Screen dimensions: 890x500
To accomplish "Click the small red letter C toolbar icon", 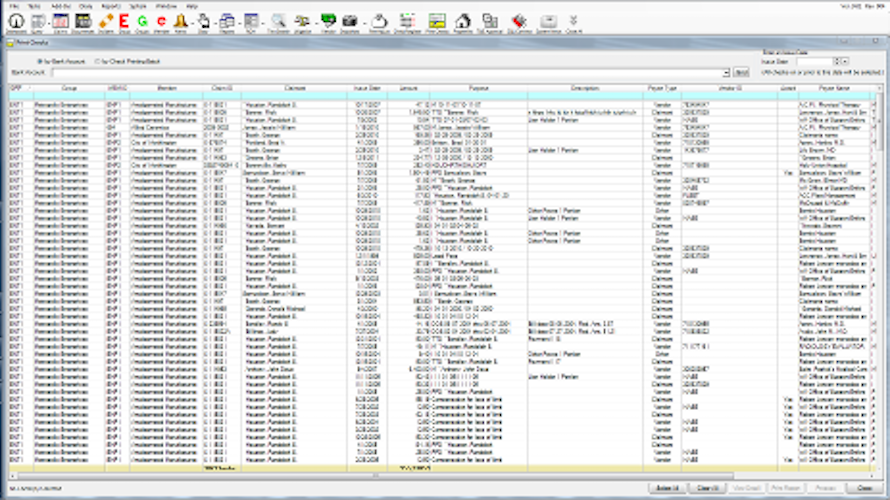I will pos(162,22).
